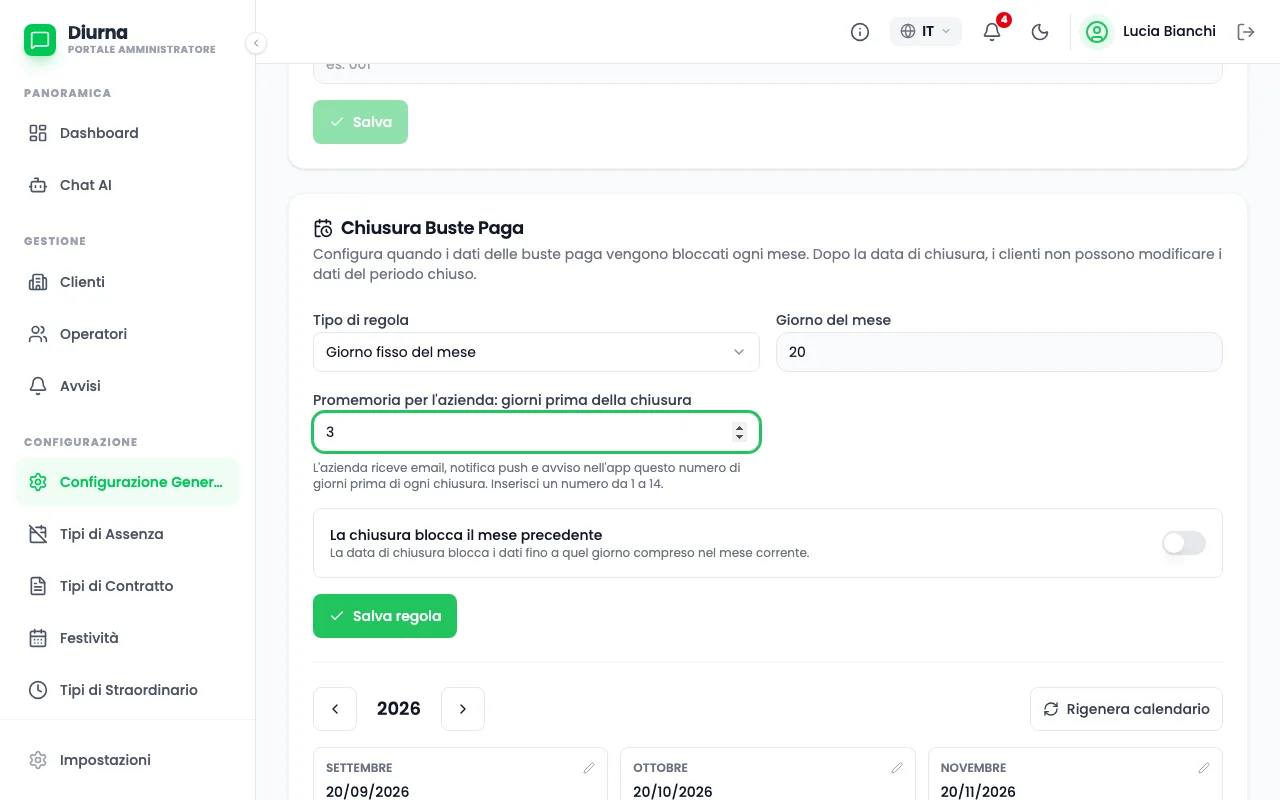
Task: Edit the Ottobre closing date pencil
Action: click(x=897, y=768)
